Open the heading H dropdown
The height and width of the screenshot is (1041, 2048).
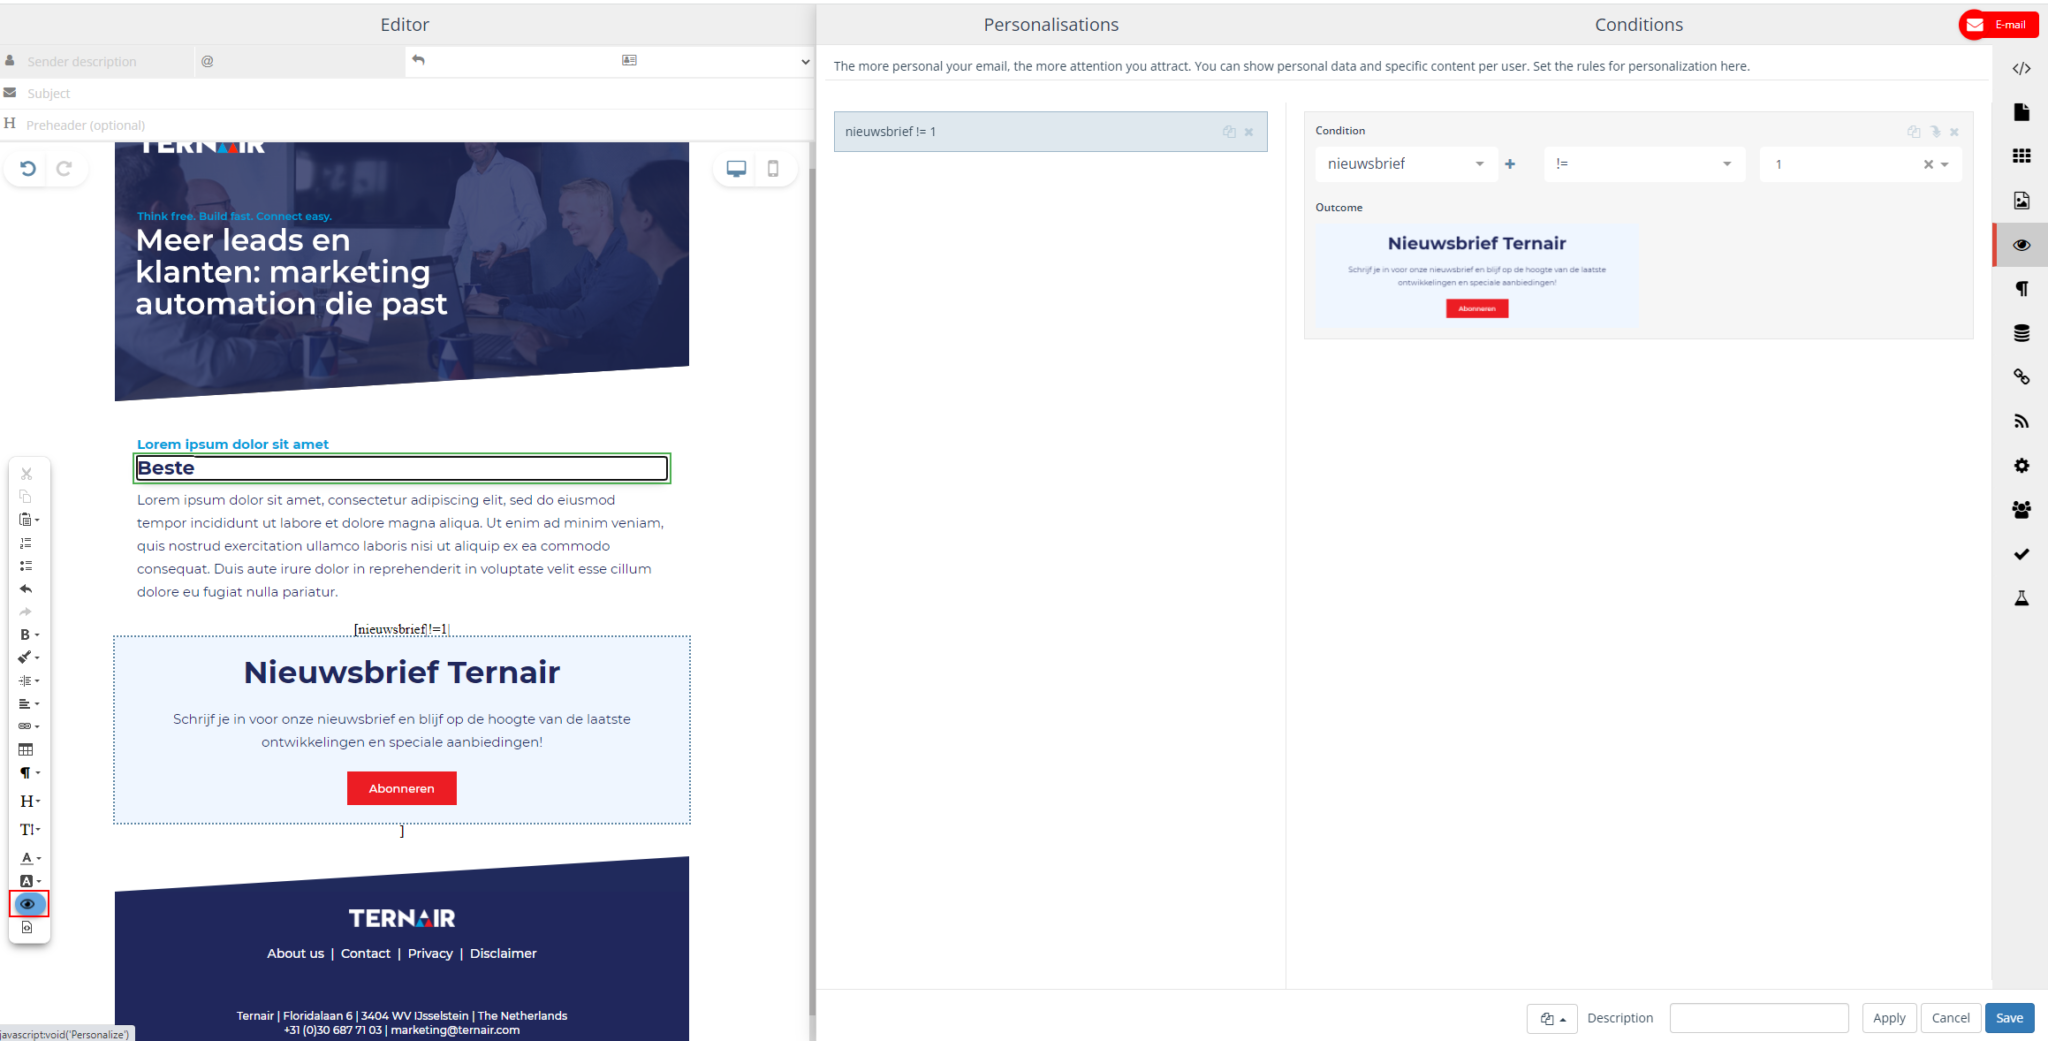[30, 801]
